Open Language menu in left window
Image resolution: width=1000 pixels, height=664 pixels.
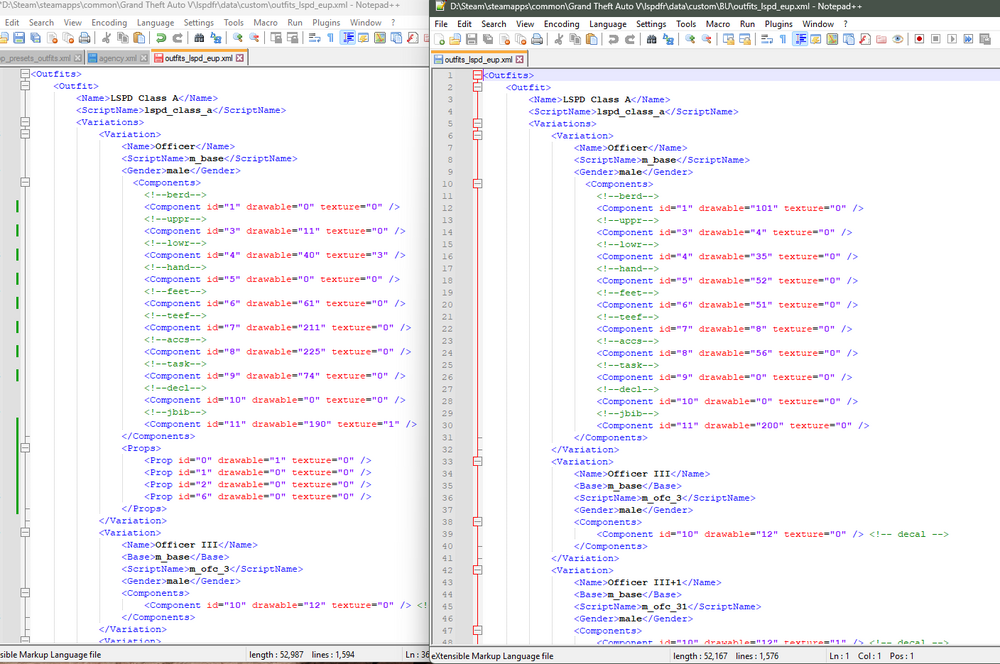(x=155, y=22)
